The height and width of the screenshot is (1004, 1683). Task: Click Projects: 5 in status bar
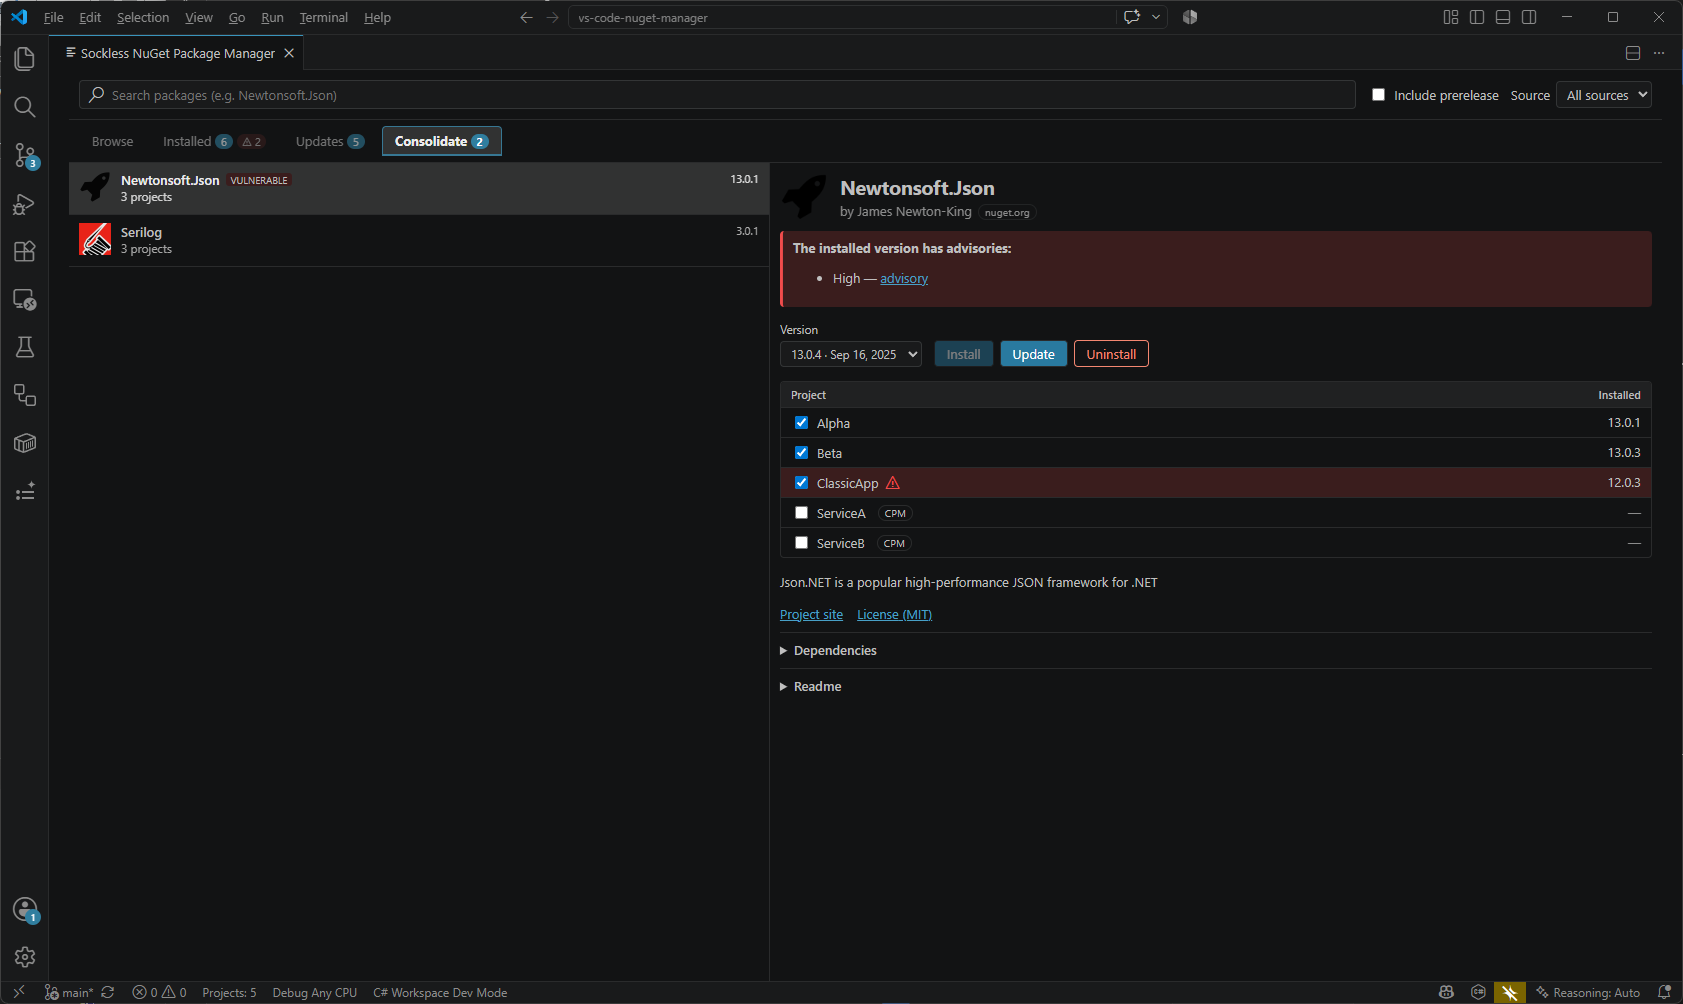(229, 993)
